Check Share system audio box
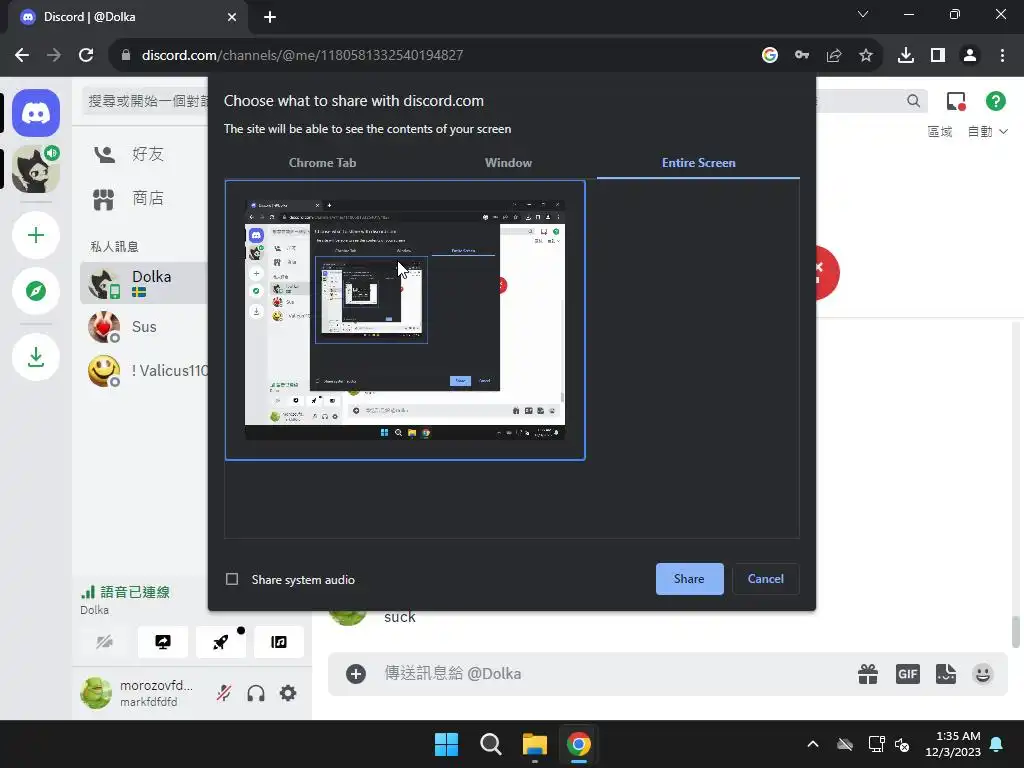 [232, 579]
